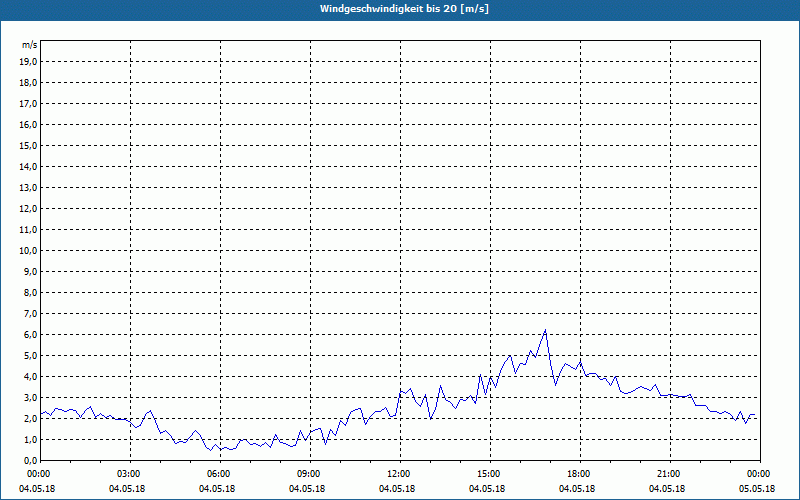Select the 04.05.18 date under 12:00

397,489
